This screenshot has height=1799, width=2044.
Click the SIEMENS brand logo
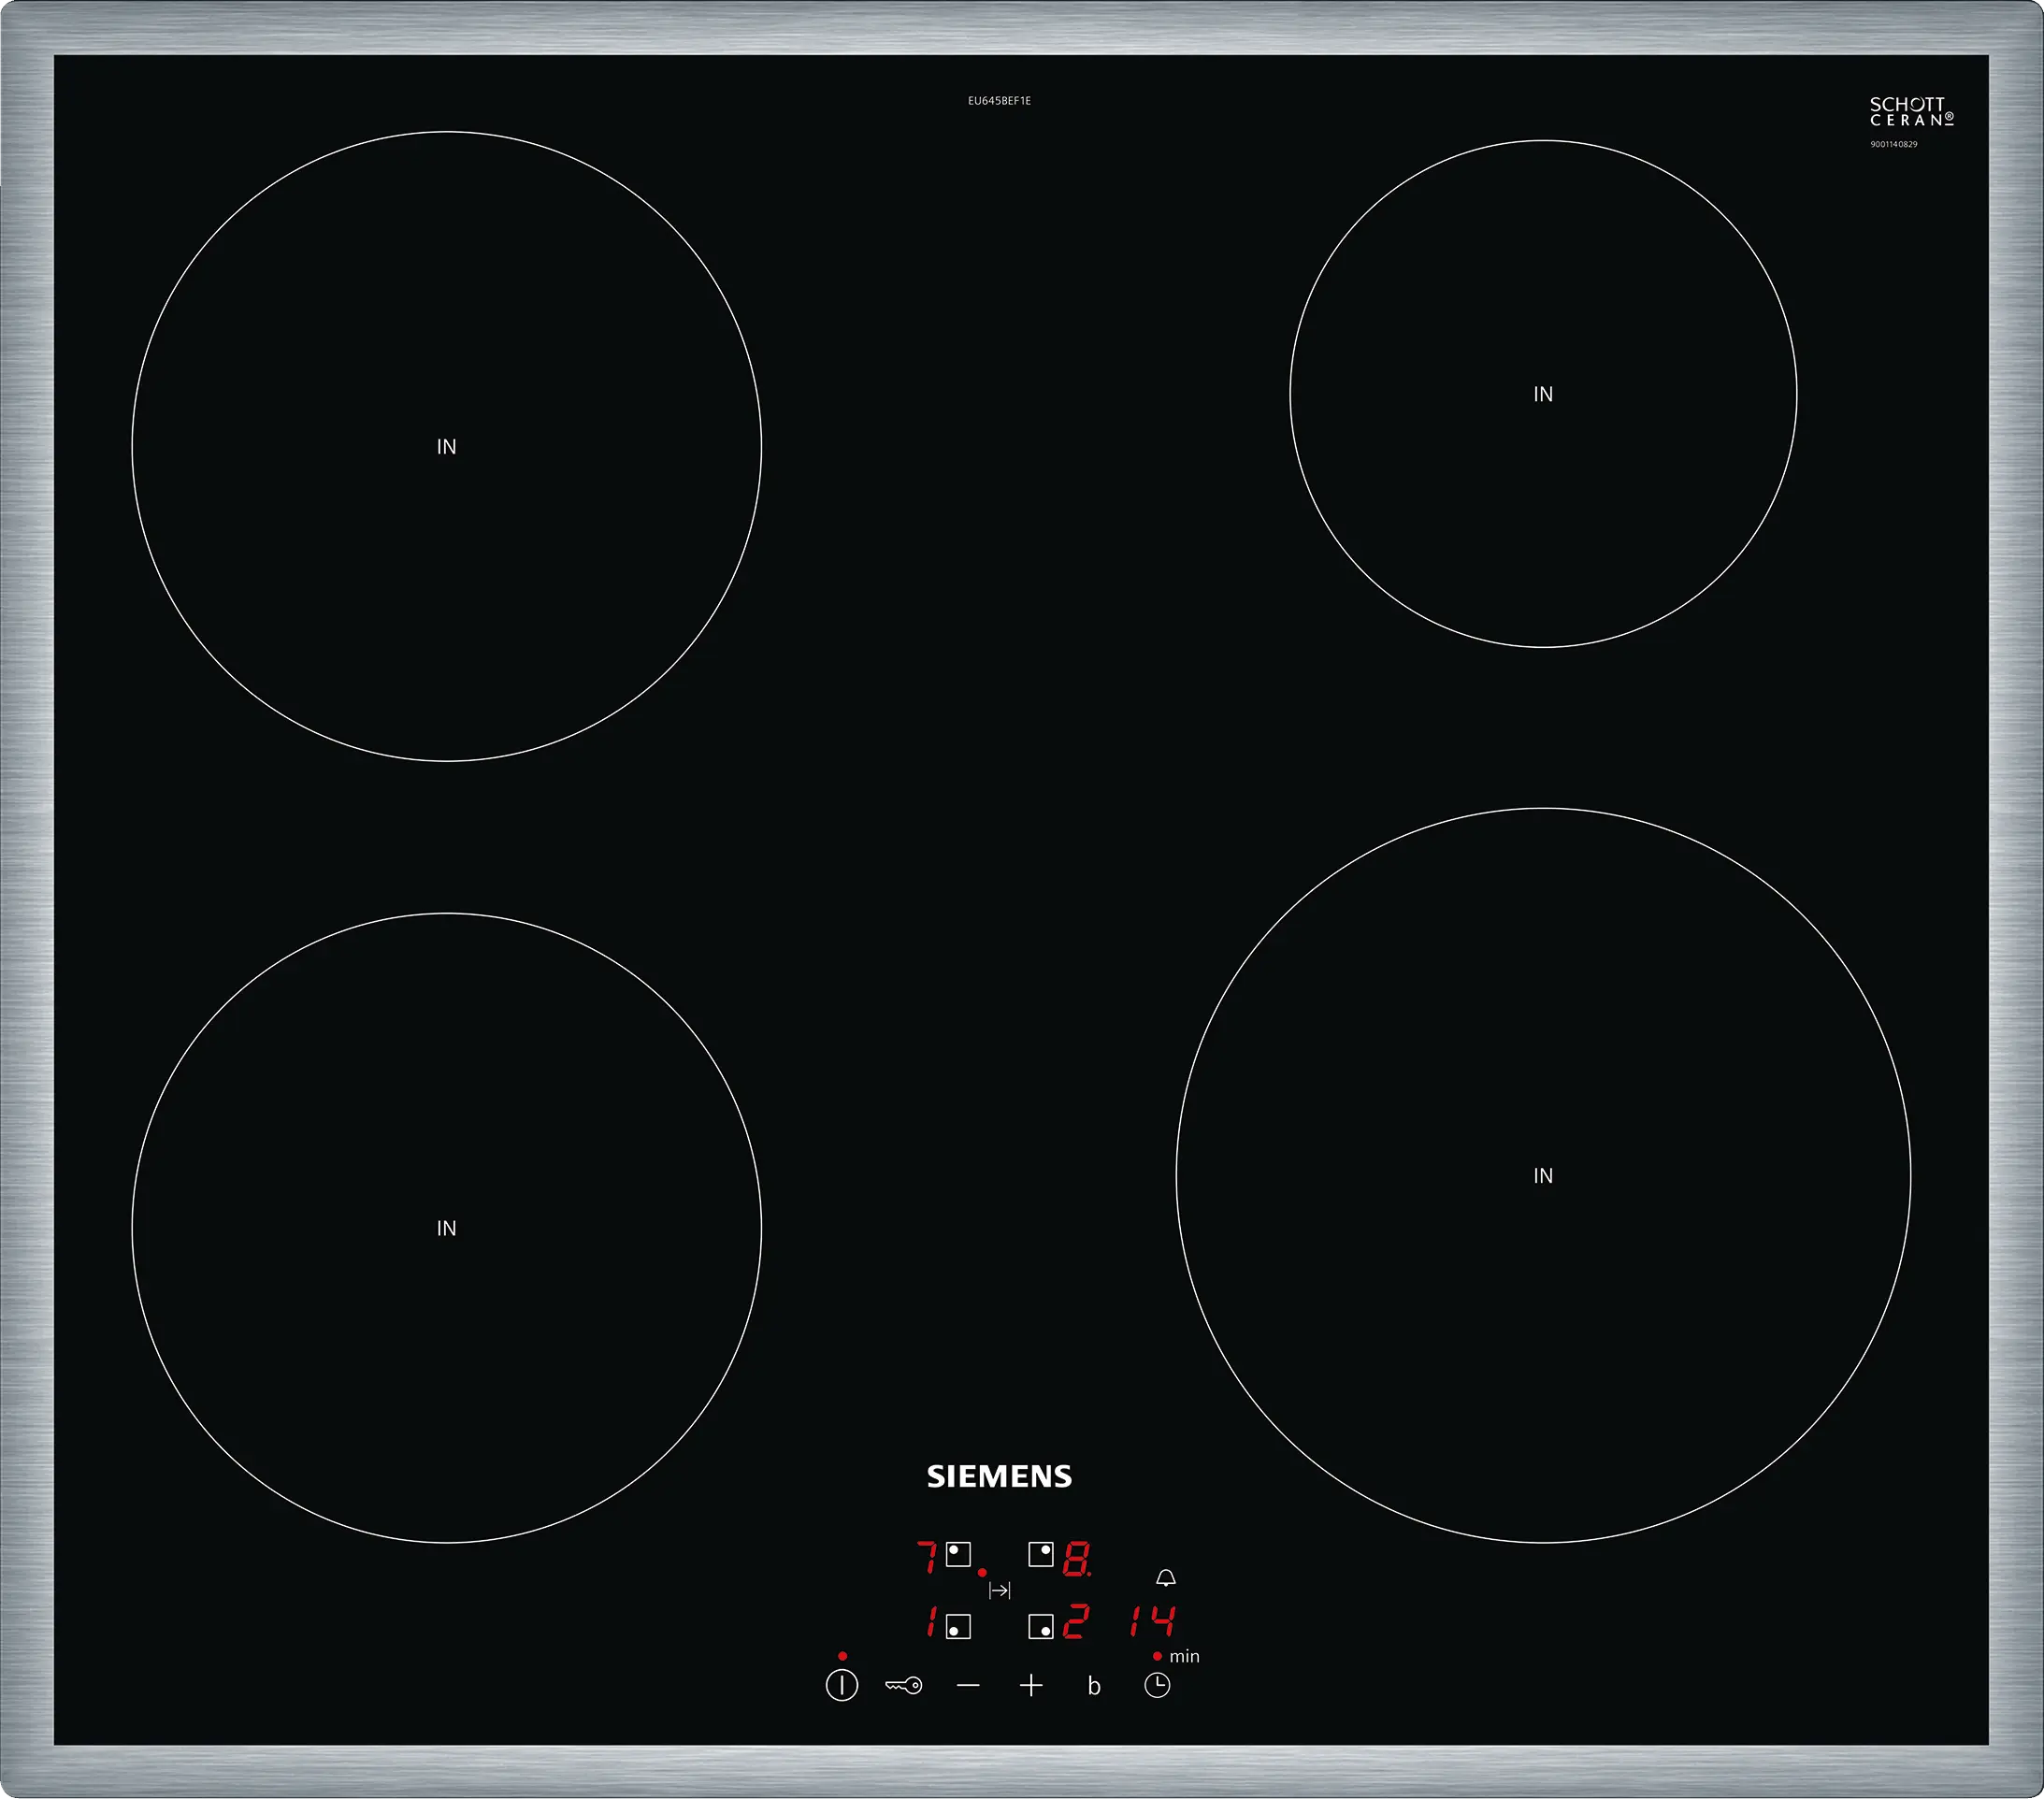(999, 1477)
